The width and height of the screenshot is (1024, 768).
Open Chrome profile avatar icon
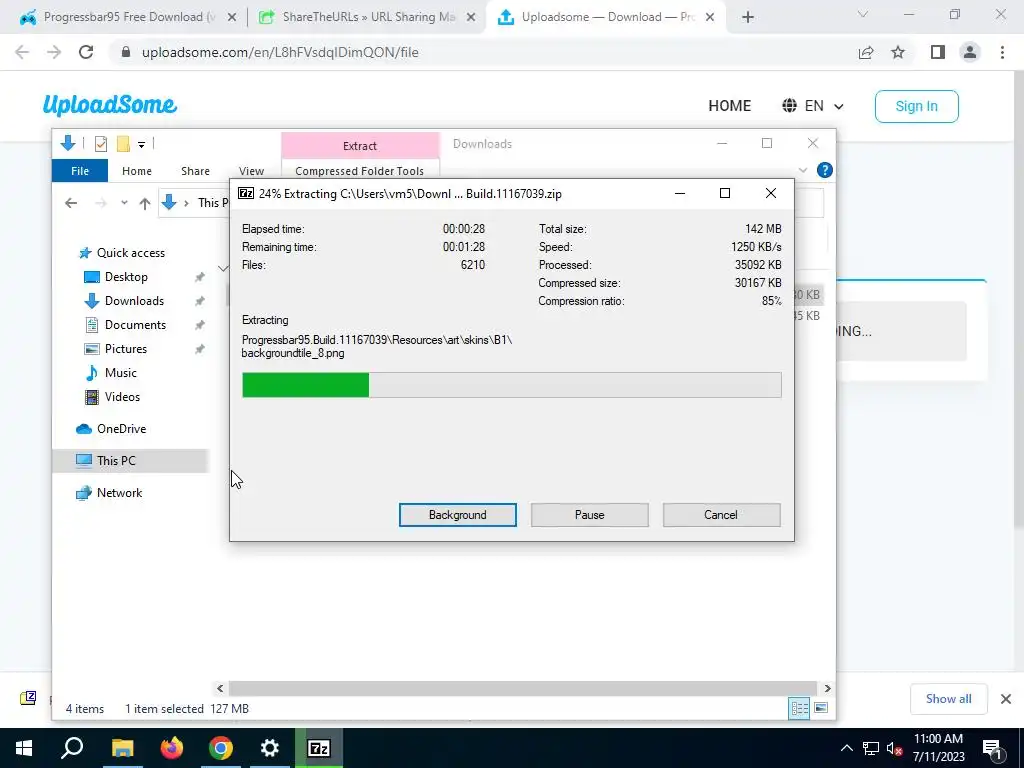click(x=970, y=52)
